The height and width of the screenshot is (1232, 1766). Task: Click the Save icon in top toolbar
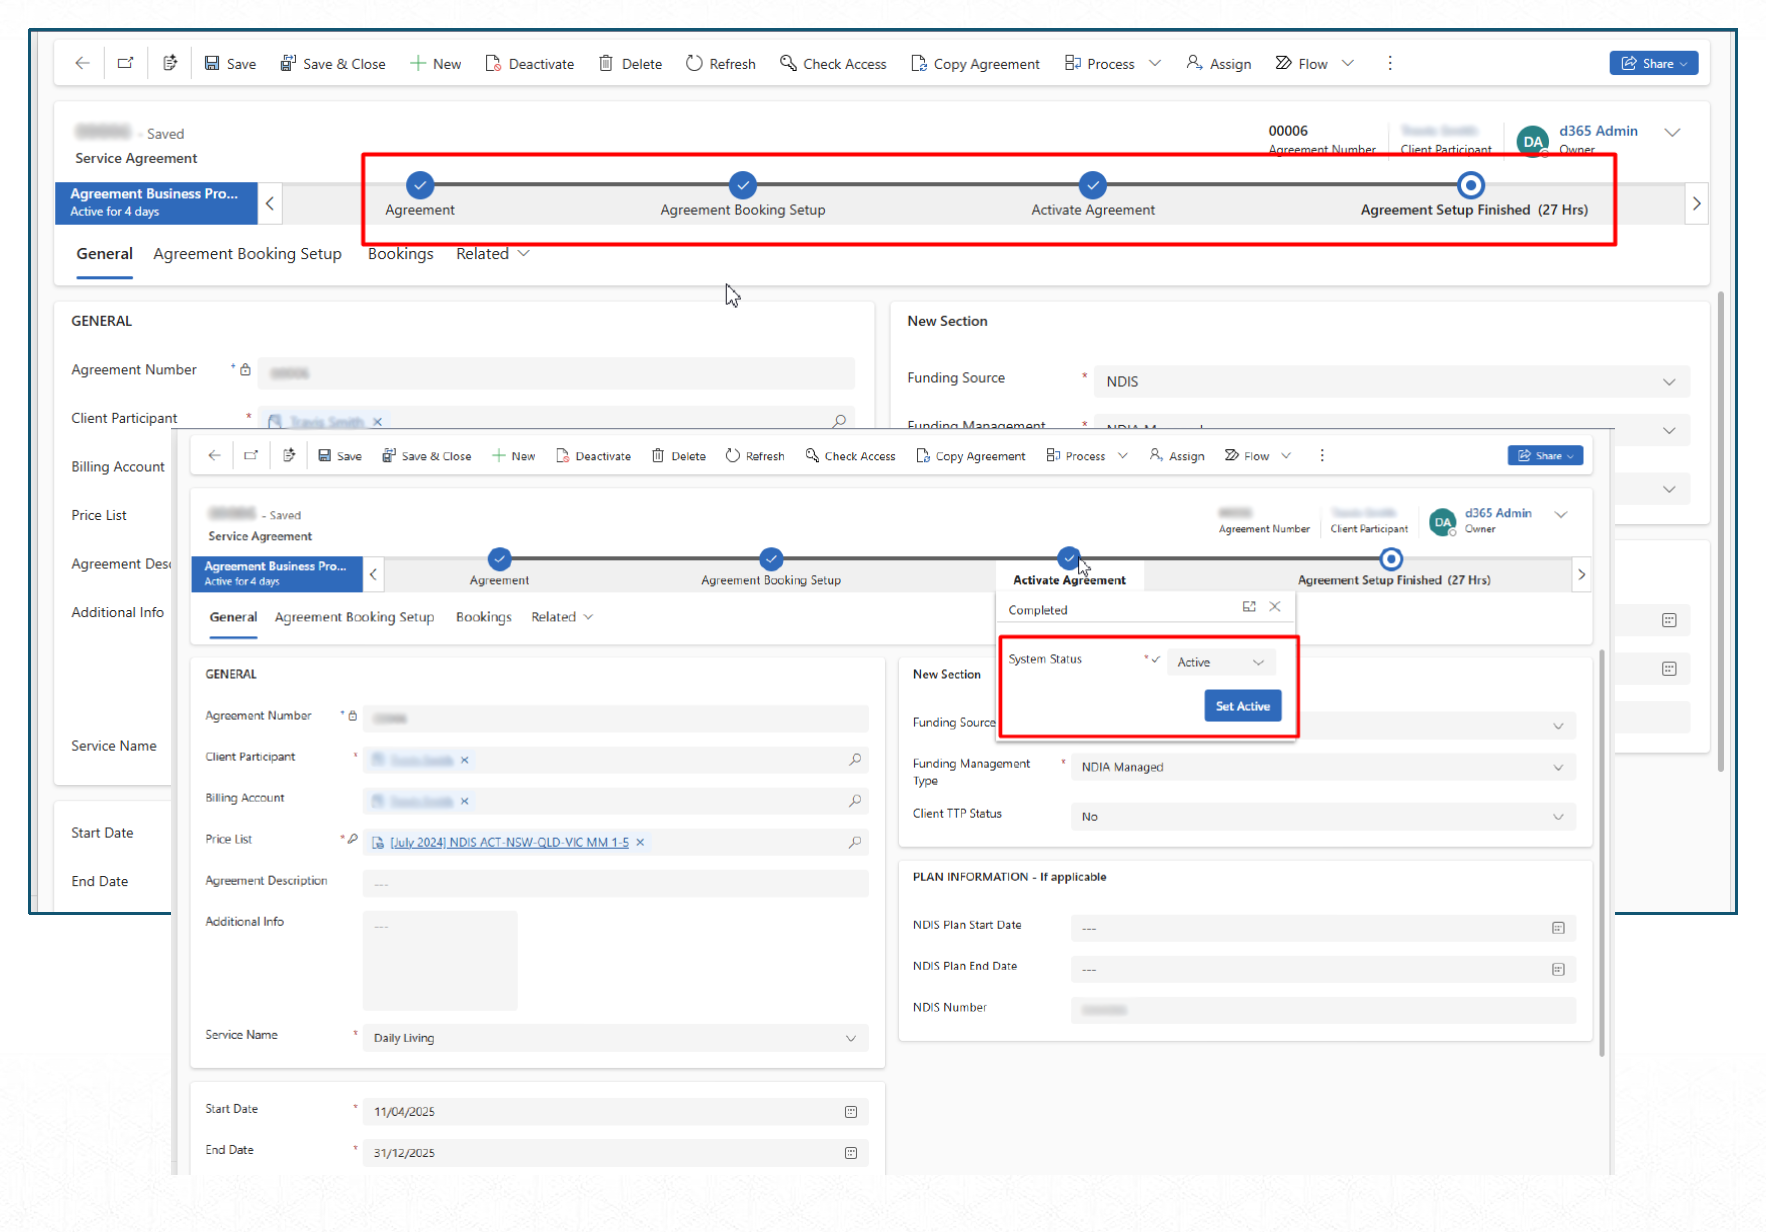212,63
